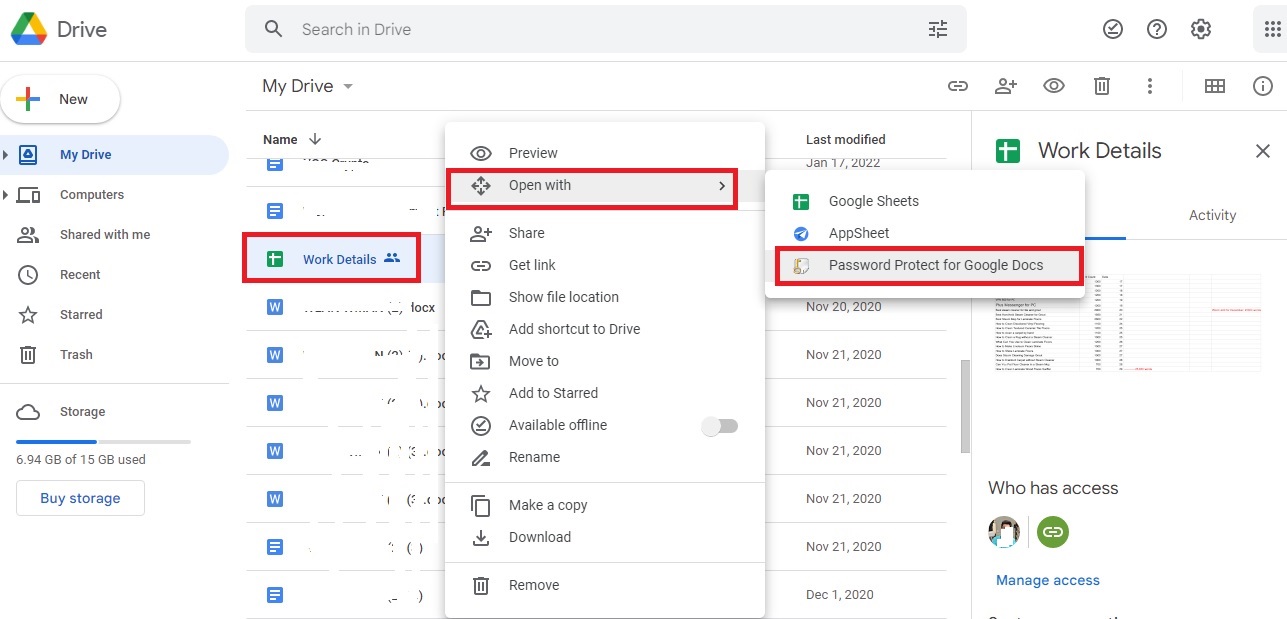Open Google Drive settings gear
The image size is (1287, 619).
[x=1200, y=29]
